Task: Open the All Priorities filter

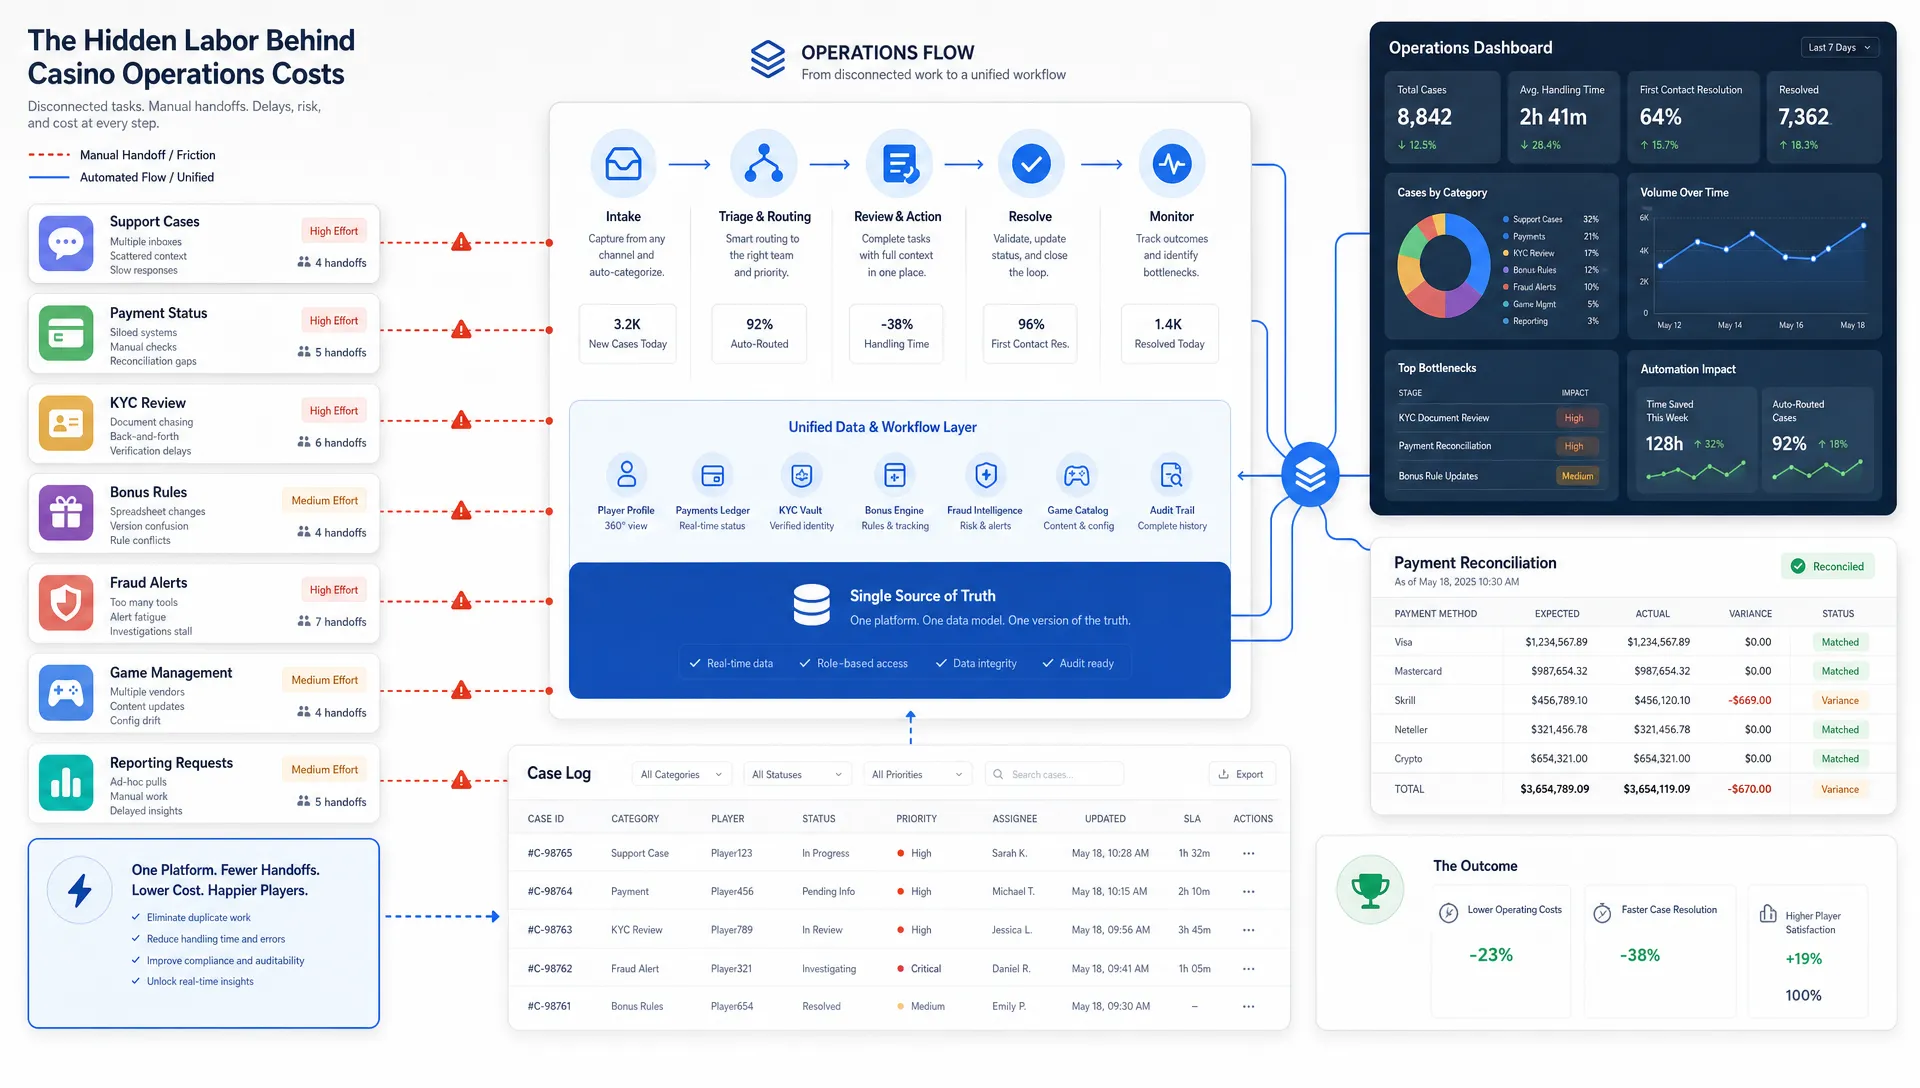Action: [x=917, y=774]
